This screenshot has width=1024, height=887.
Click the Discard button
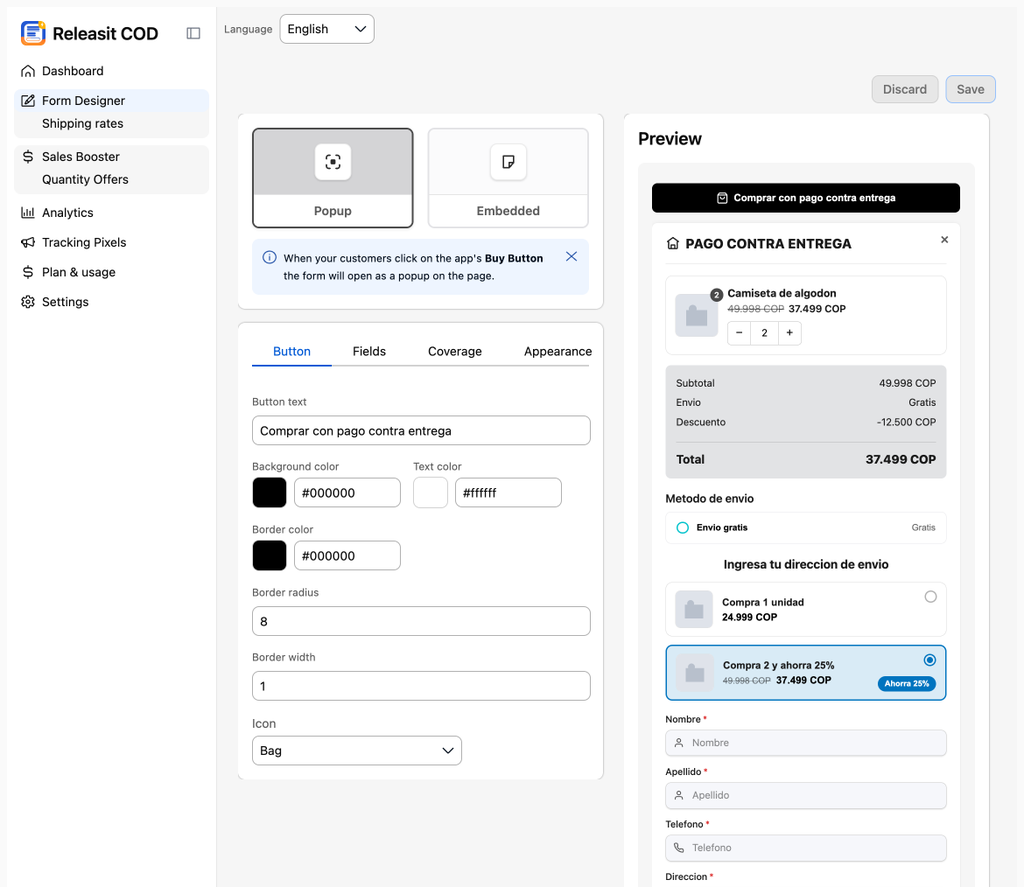tap(904, 89)
